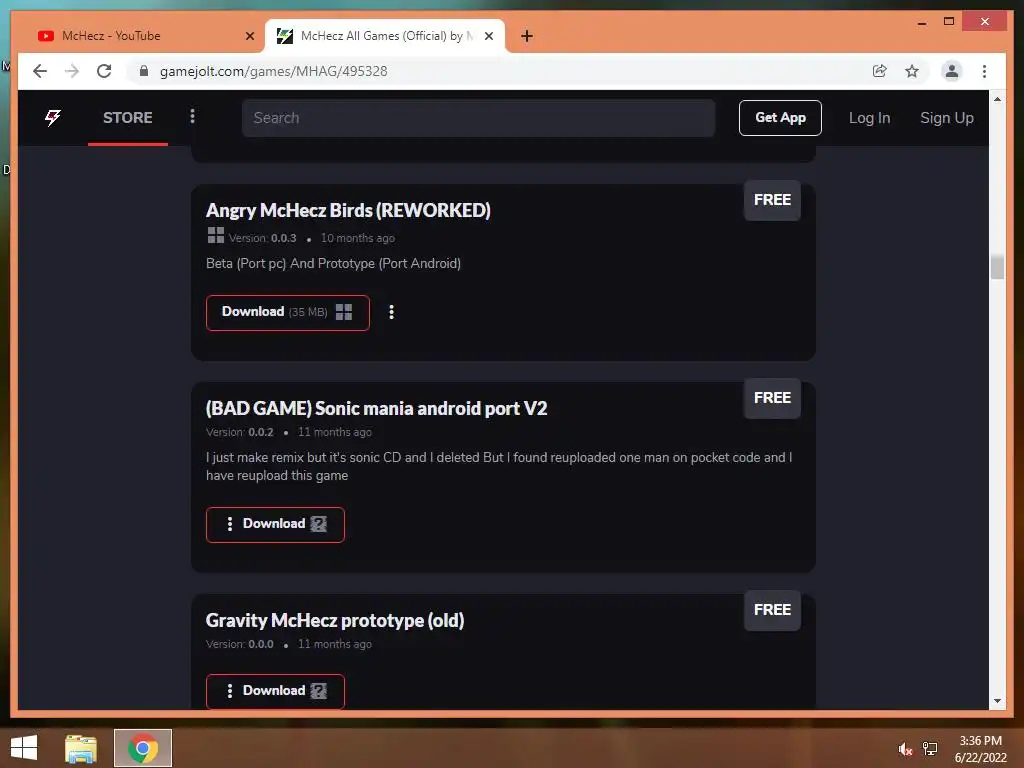The image size is (1024, 768).
Task: Open a new browser tab
Action: [527, 36]
